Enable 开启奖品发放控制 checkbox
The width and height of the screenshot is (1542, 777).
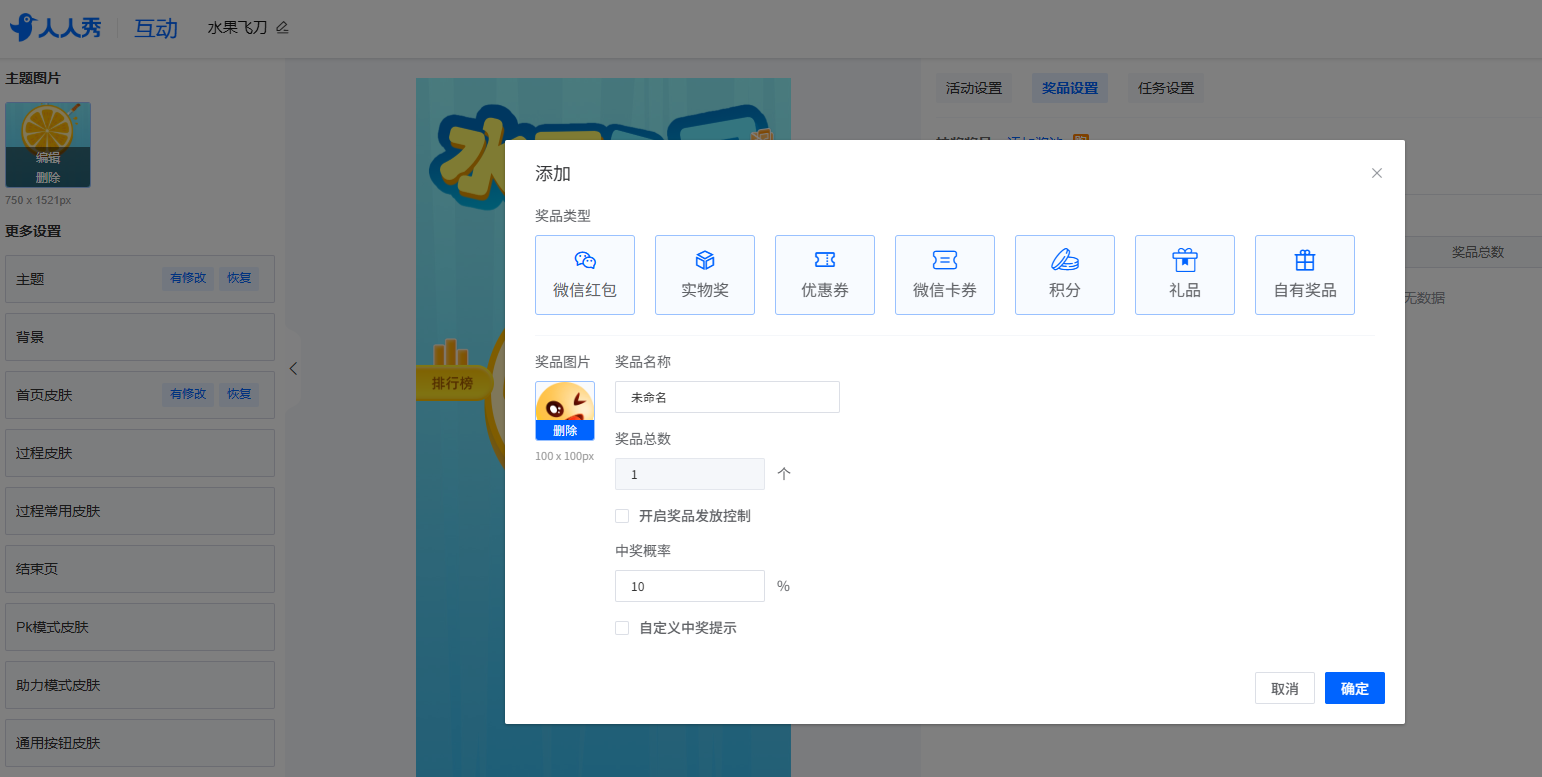[x=622, y=516]
